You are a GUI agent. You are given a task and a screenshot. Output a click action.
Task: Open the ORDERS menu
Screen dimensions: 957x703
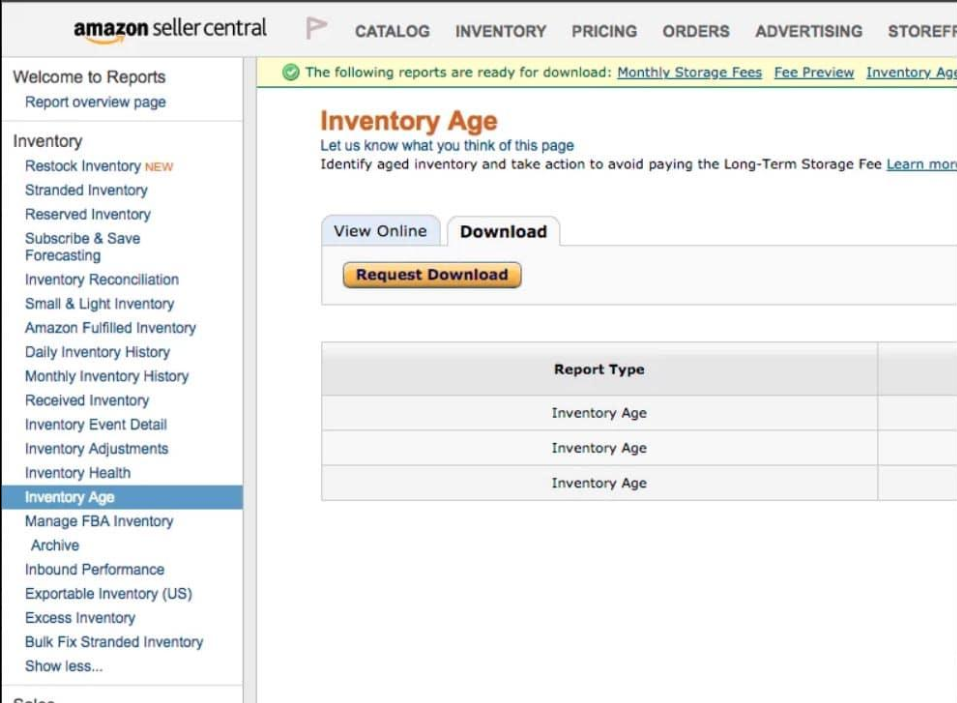[696, 31]
